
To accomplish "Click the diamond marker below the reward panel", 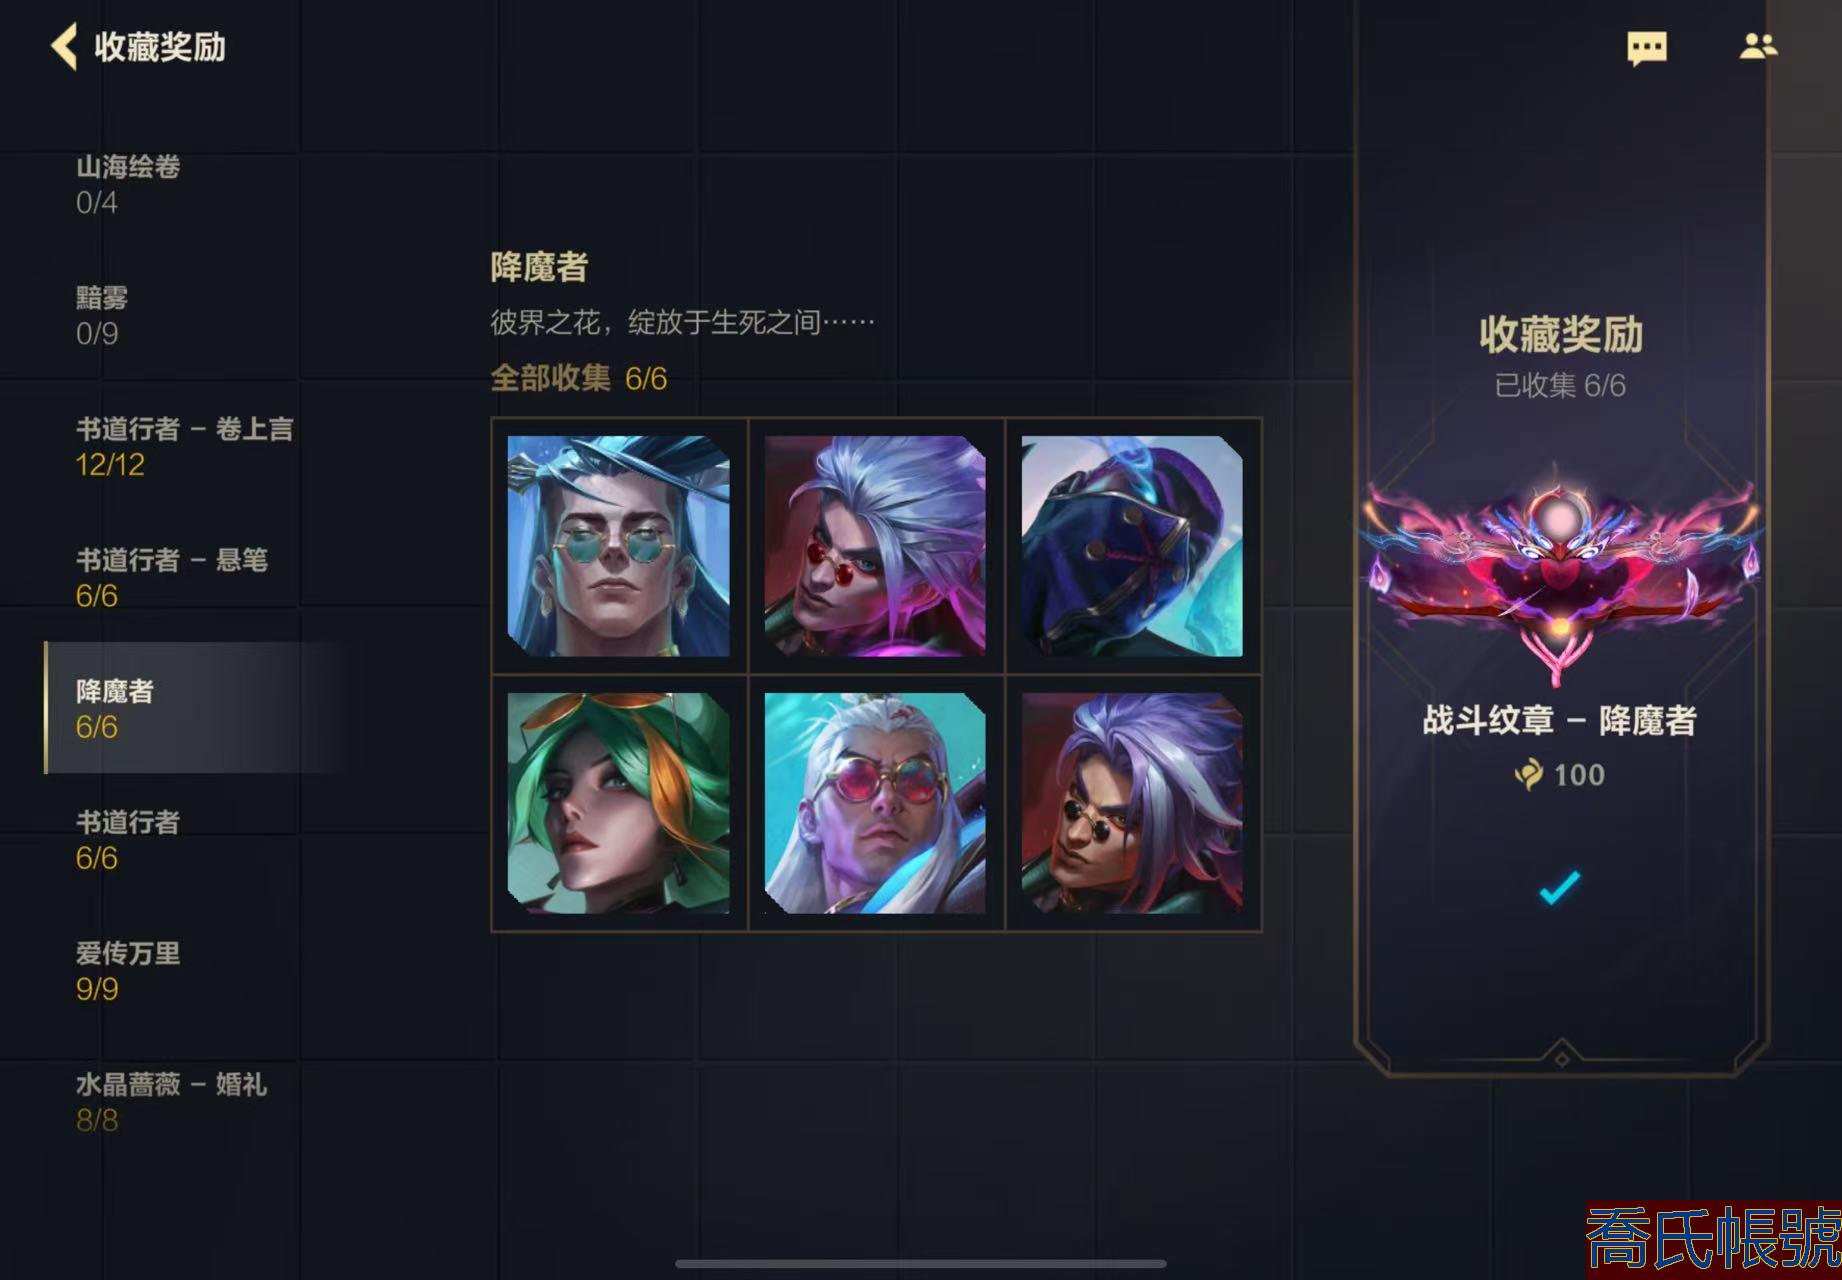I will click(x=1561, y=1056).
